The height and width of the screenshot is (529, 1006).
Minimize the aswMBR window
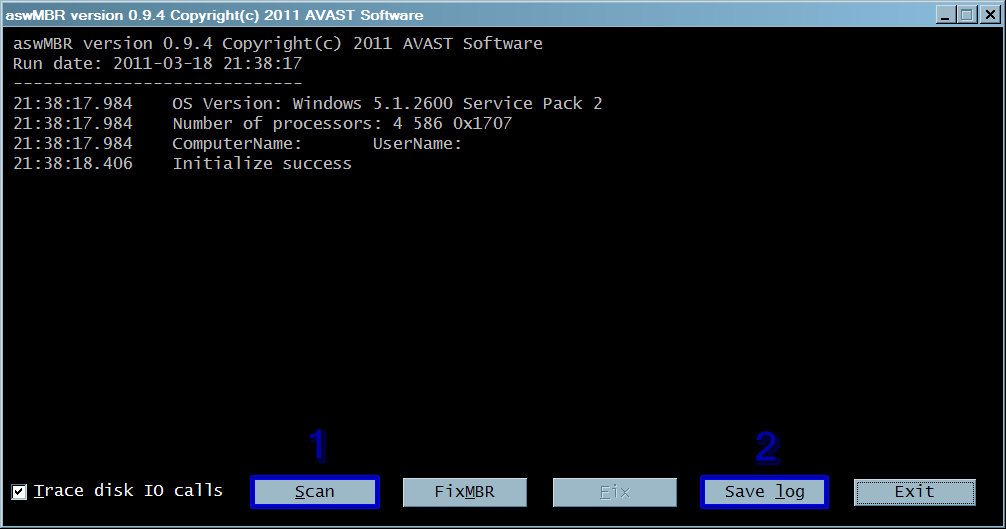click(944, 15)
